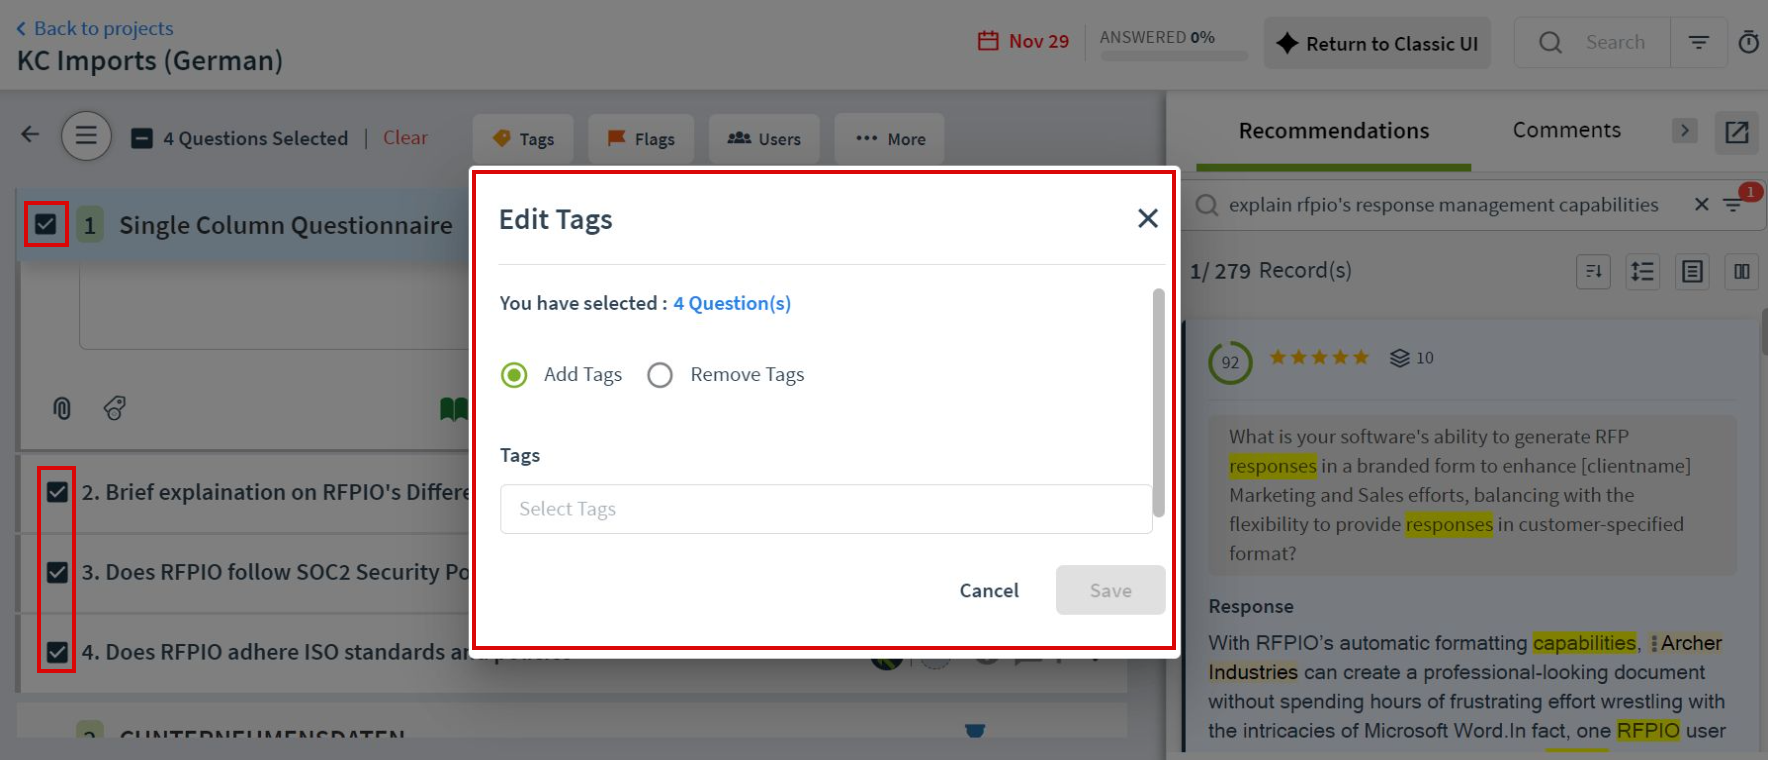
Task: Select the Add Tags radio option
Action: point(514,375)
